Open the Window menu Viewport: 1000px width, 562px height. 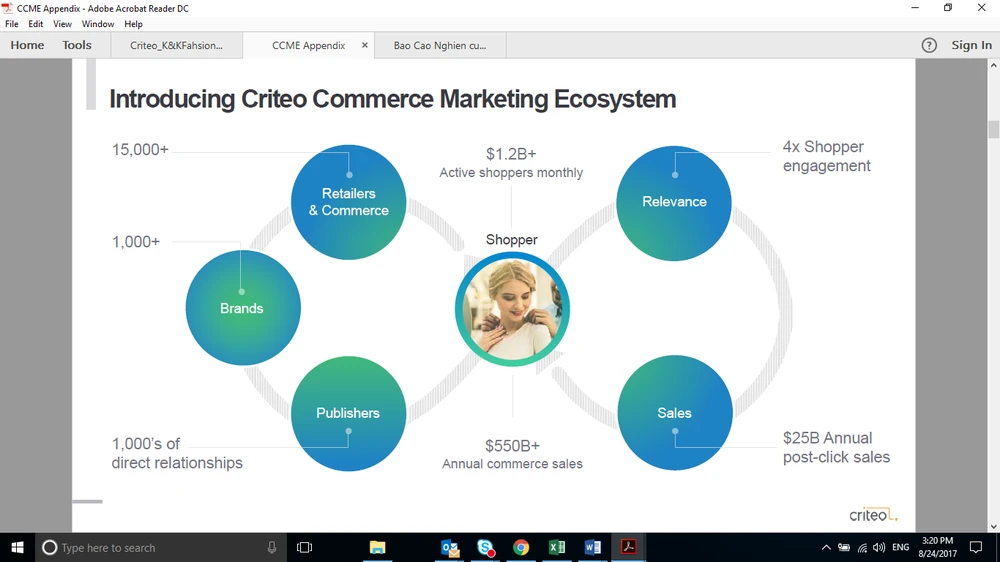(98, 24)
